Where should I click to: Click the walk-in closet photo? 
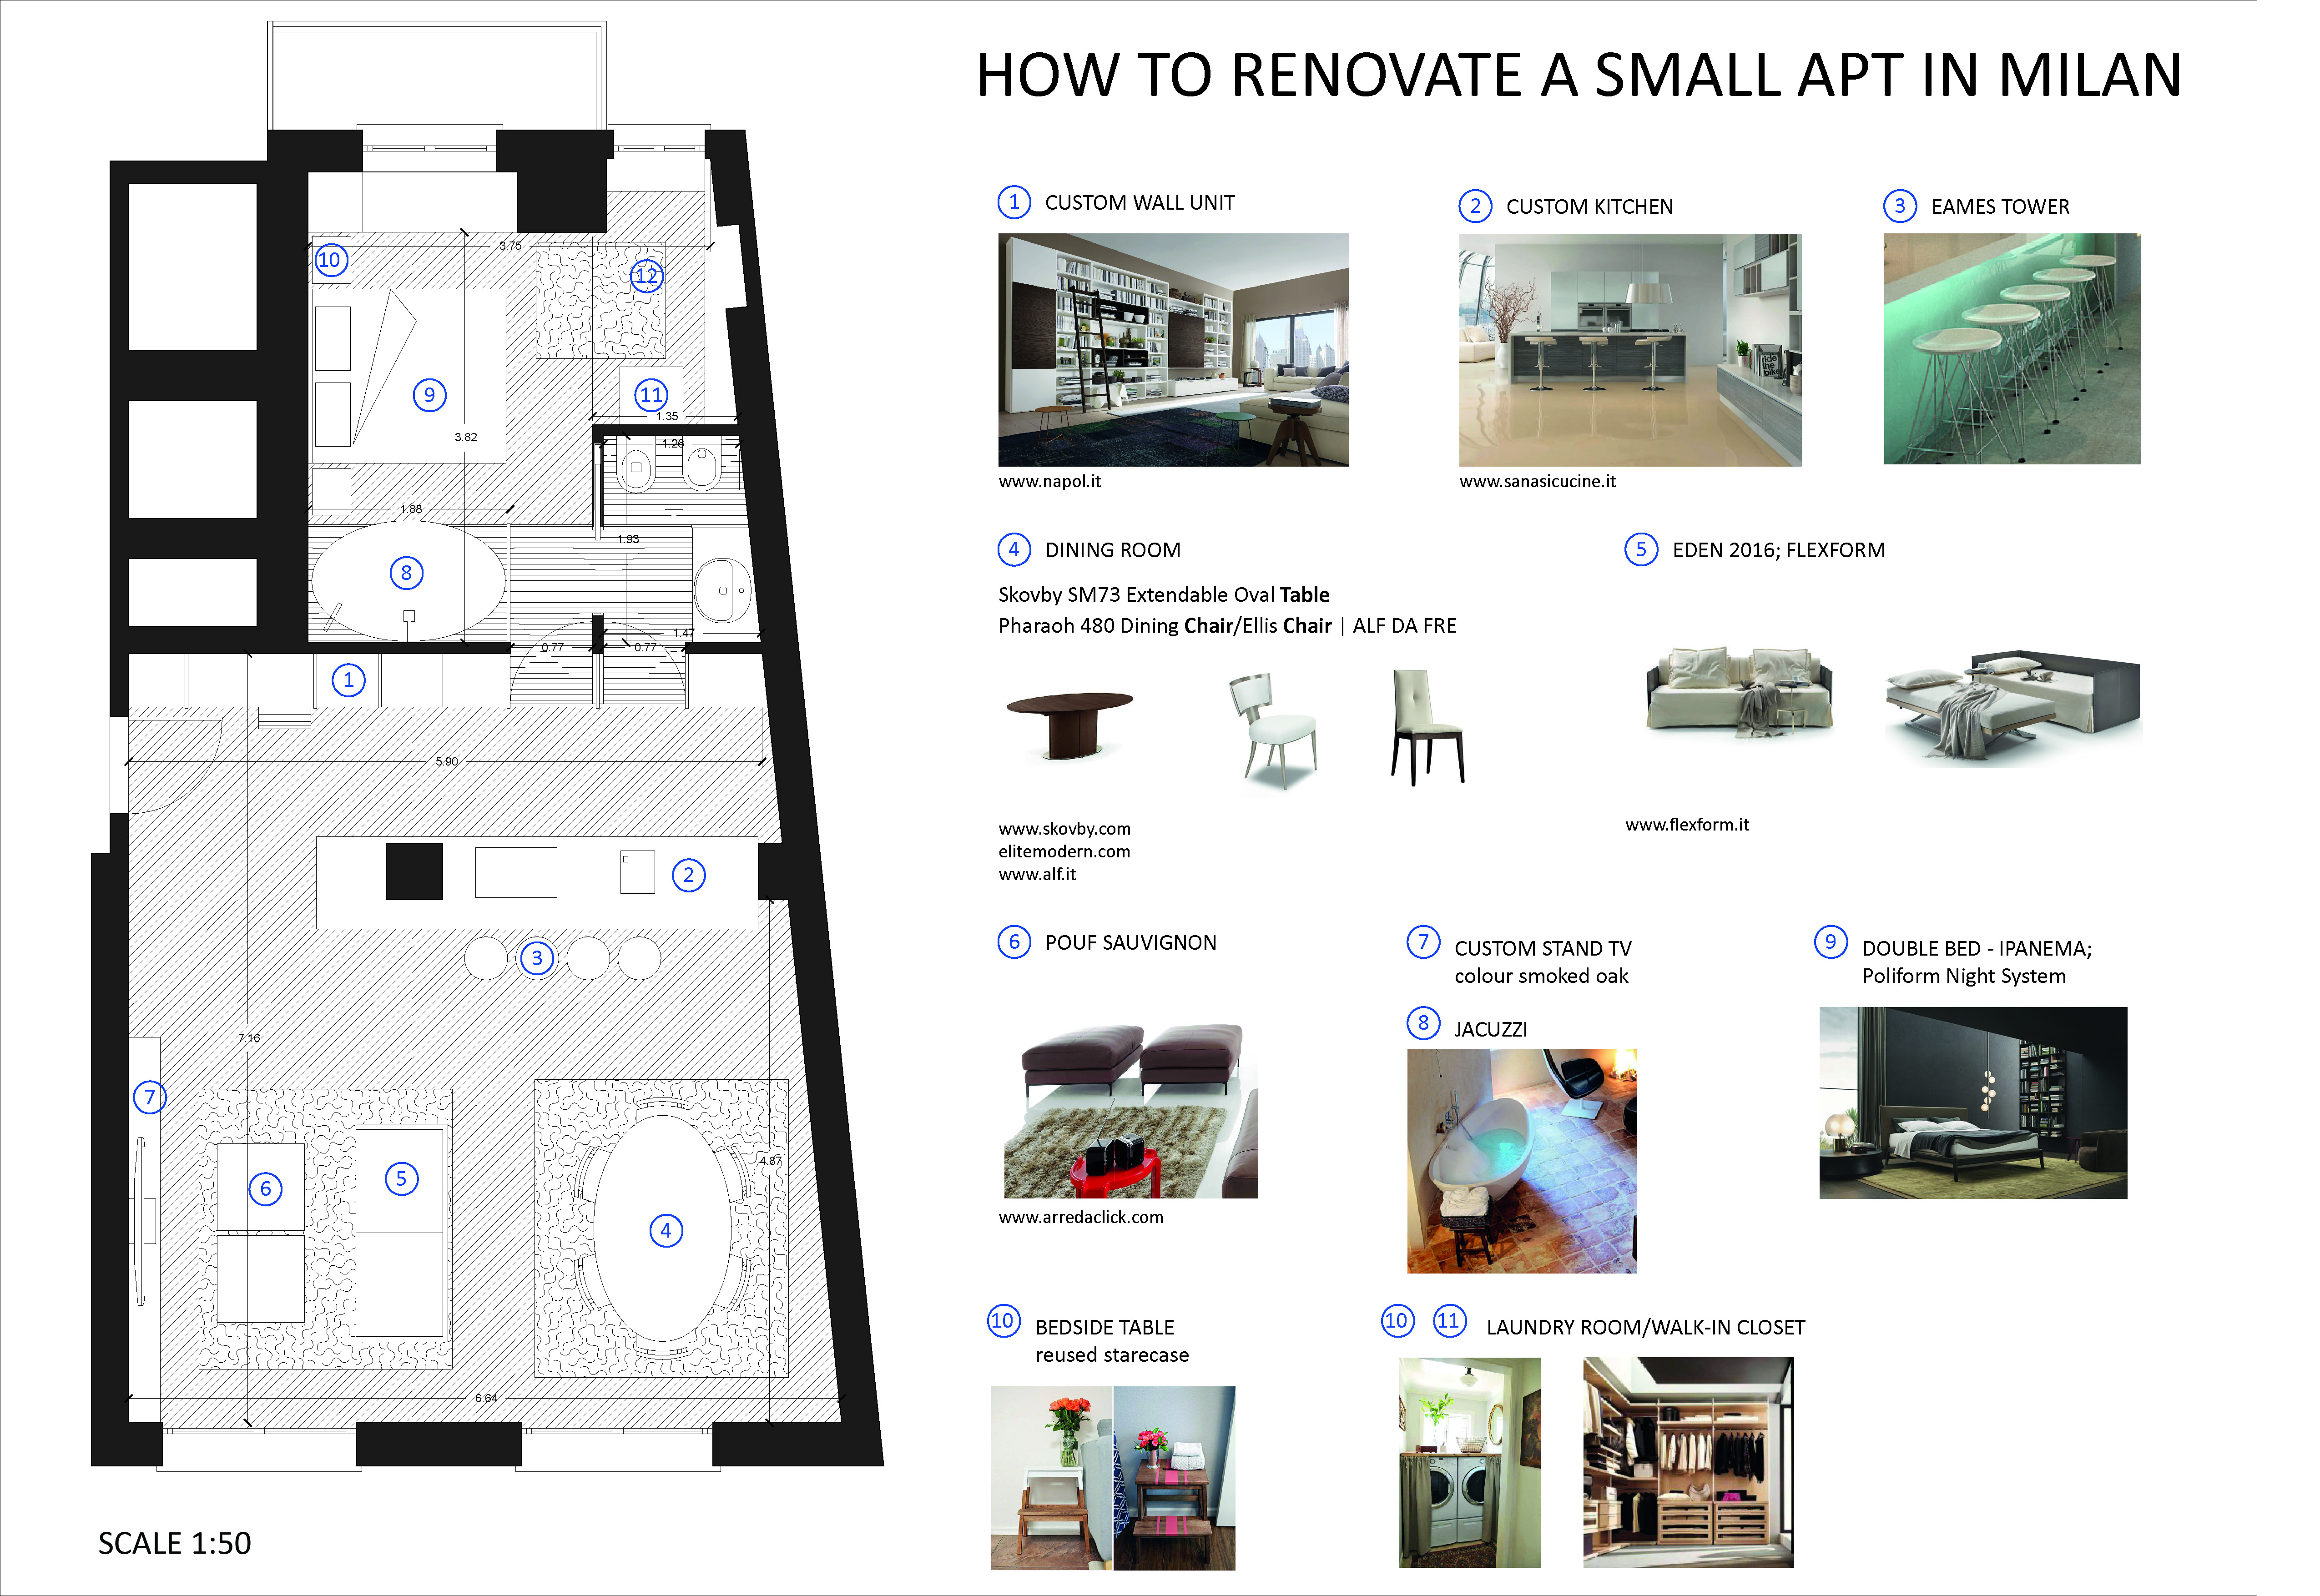click(1688, 1461)
